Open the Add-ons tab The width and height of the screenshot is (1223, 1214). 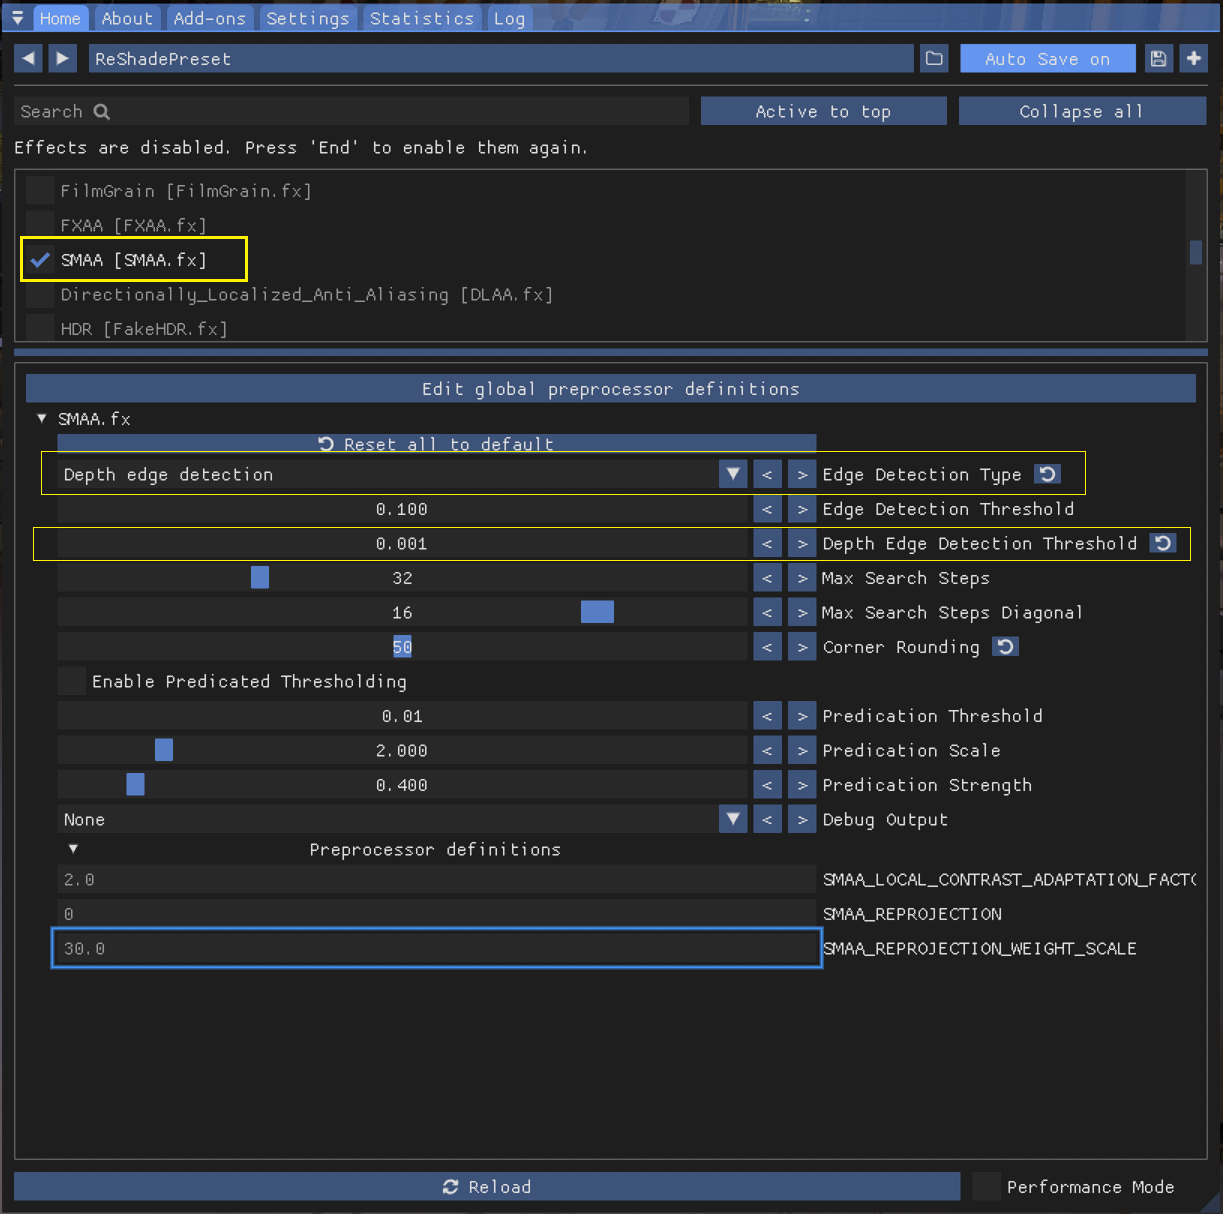click(x=209, y=18)
